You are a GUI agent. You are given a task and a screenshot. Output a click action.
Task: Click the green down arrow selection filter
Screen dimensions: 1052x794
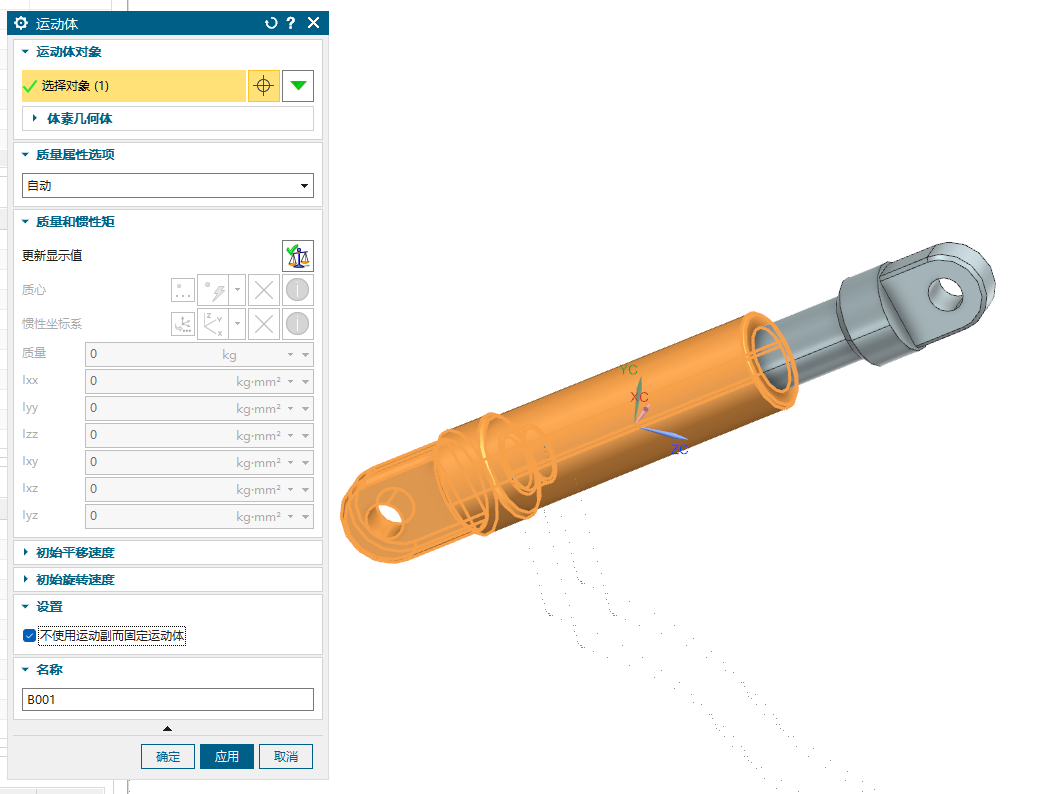point(298,86)
